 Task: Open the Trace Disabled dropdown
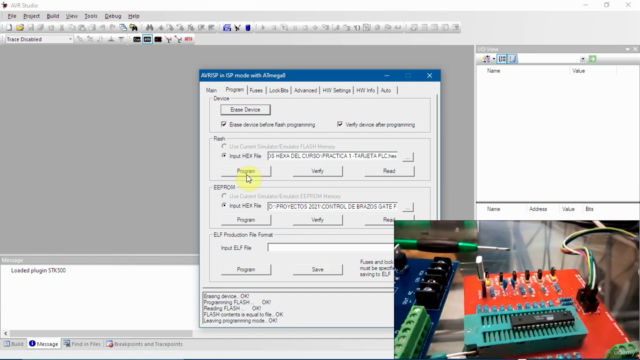[70, 39]
